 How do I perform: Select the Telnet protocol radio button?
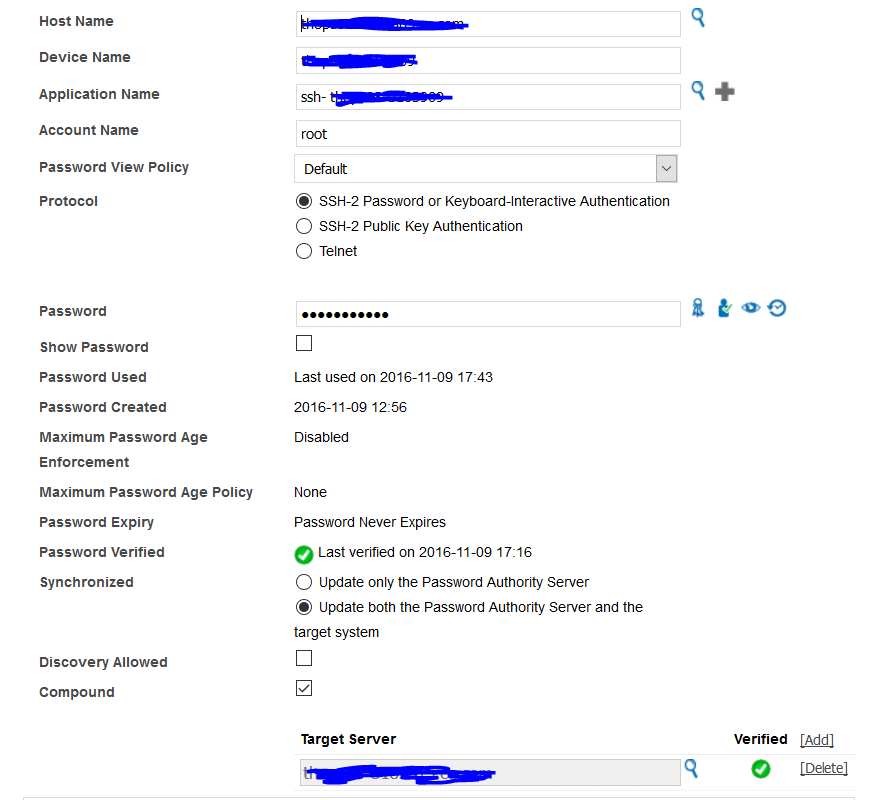(303, 251)
